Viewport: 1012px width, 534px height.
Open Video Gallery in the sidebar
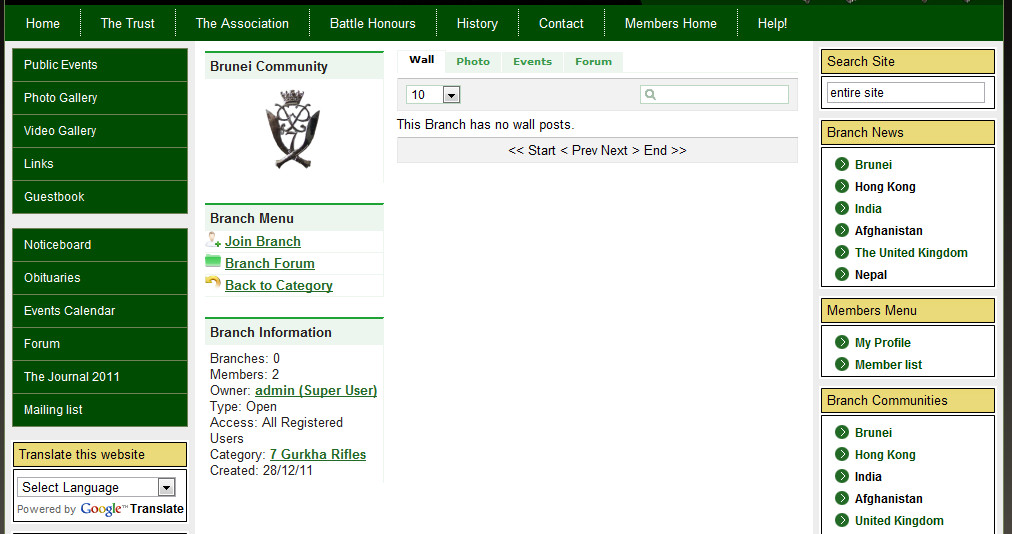pos(100,130)
